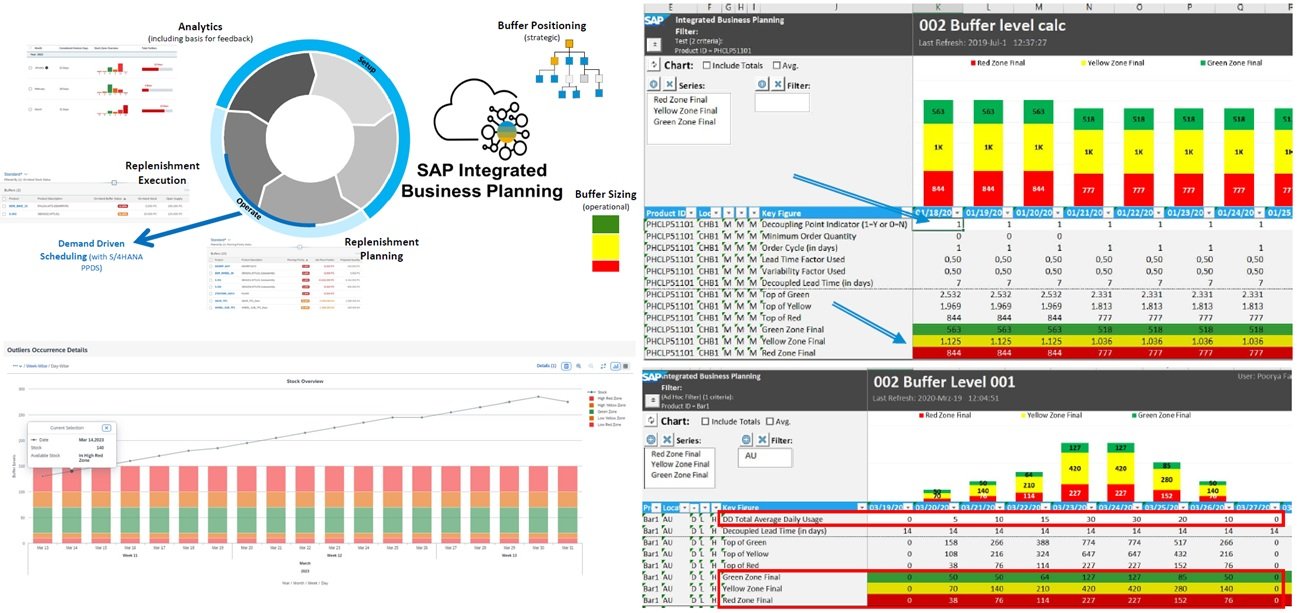
Task: Click Mar 14 stock data point on line
Action: coord(72,471)
